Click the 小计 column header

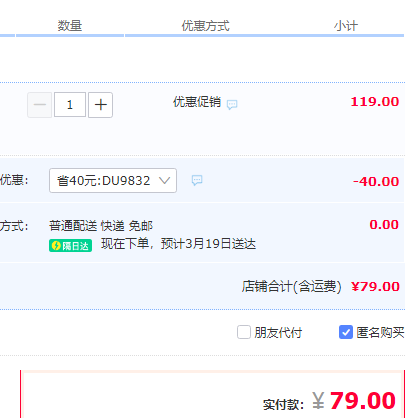tap(346, 26)
